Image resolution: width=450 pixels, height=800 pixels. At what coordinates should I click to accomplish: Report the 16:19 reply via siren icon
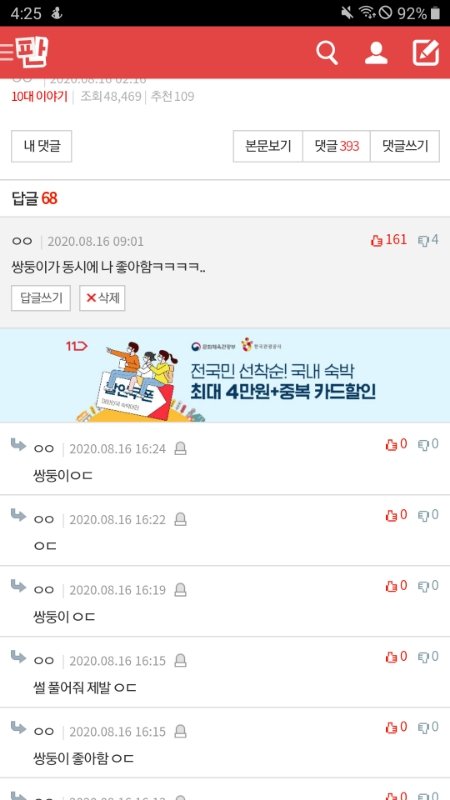(x=180, y=590)
